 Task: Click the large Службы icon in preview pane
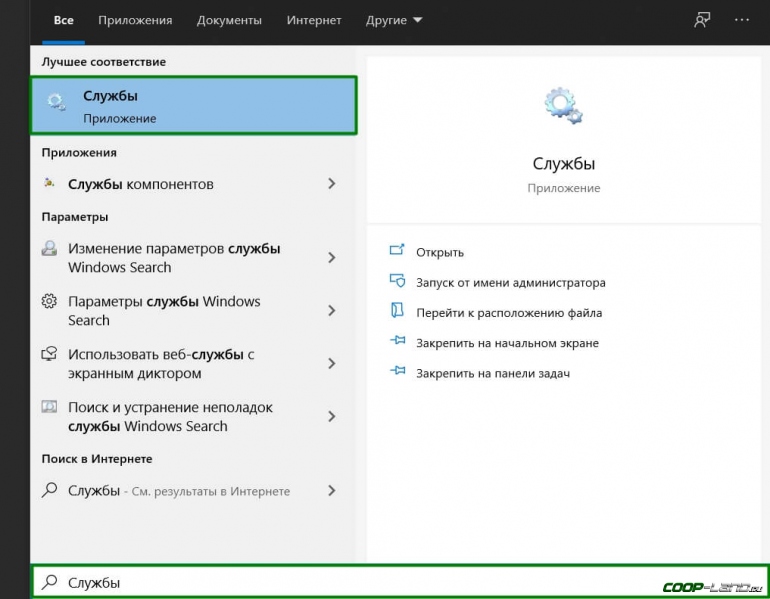(x=563, y=107)
